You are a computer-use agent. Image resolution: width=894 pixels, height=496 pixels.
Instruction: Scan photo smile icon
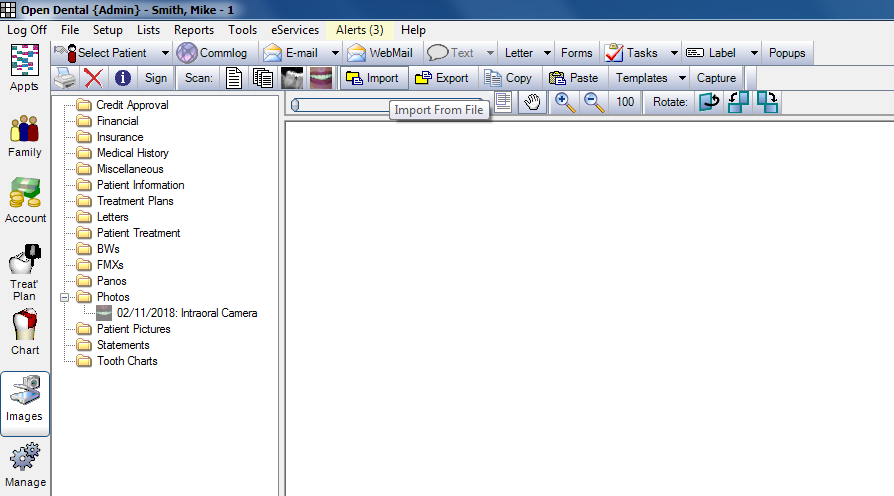point(321,78)
